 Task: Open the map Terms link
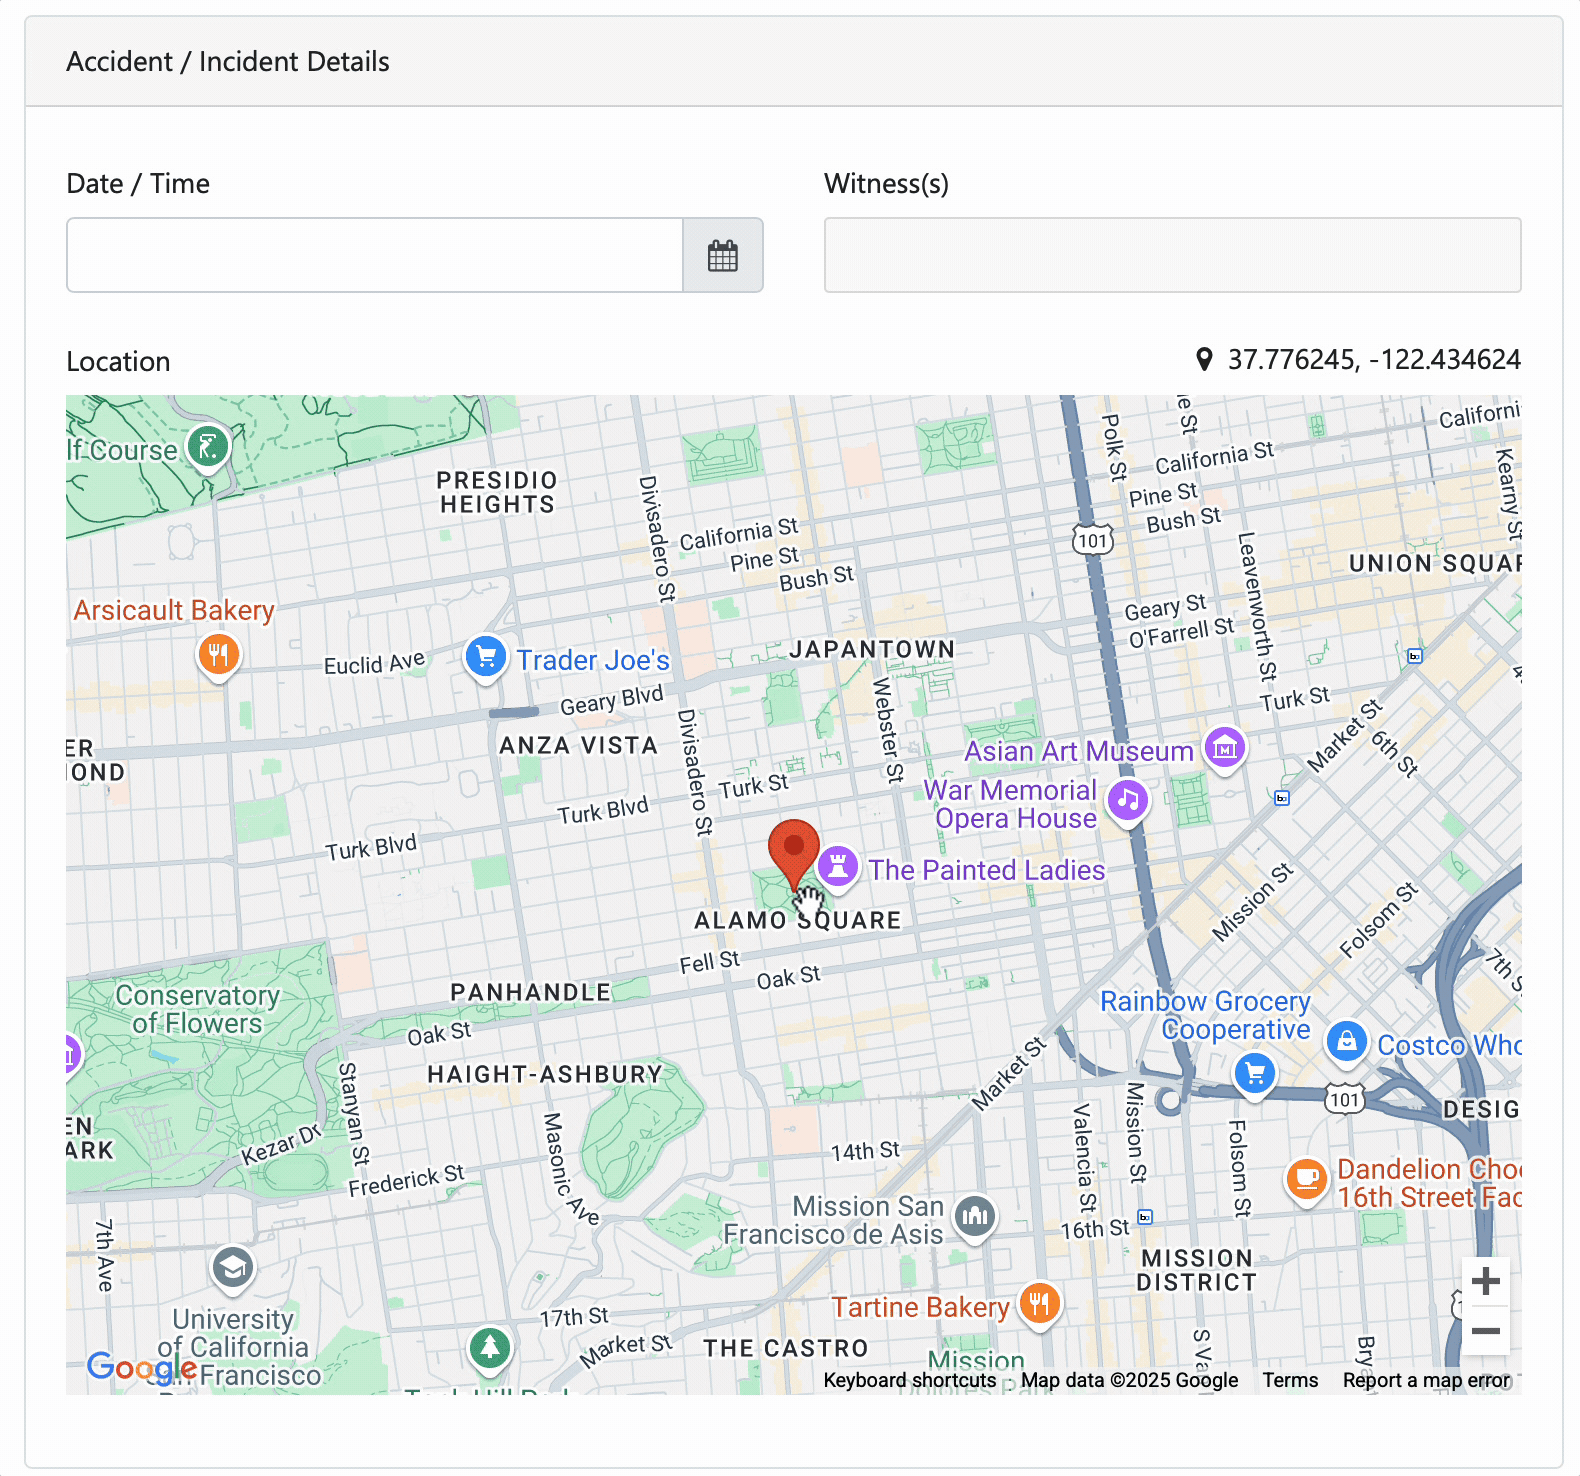pyautogui.click(x=1290, y=1381)
